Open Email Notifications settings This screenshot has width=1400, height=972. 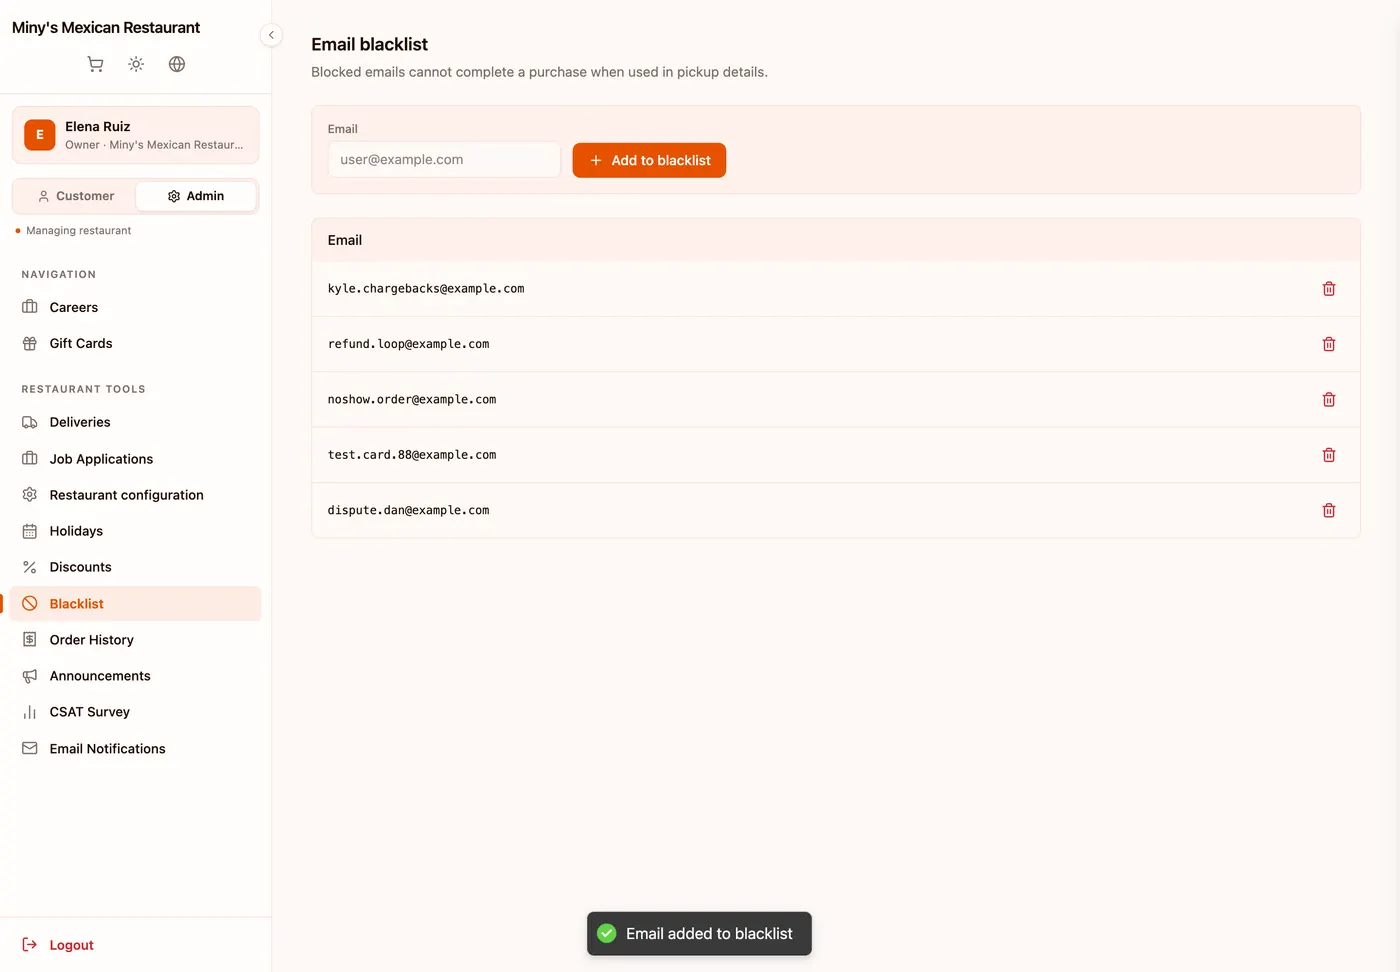click(135, 749)
